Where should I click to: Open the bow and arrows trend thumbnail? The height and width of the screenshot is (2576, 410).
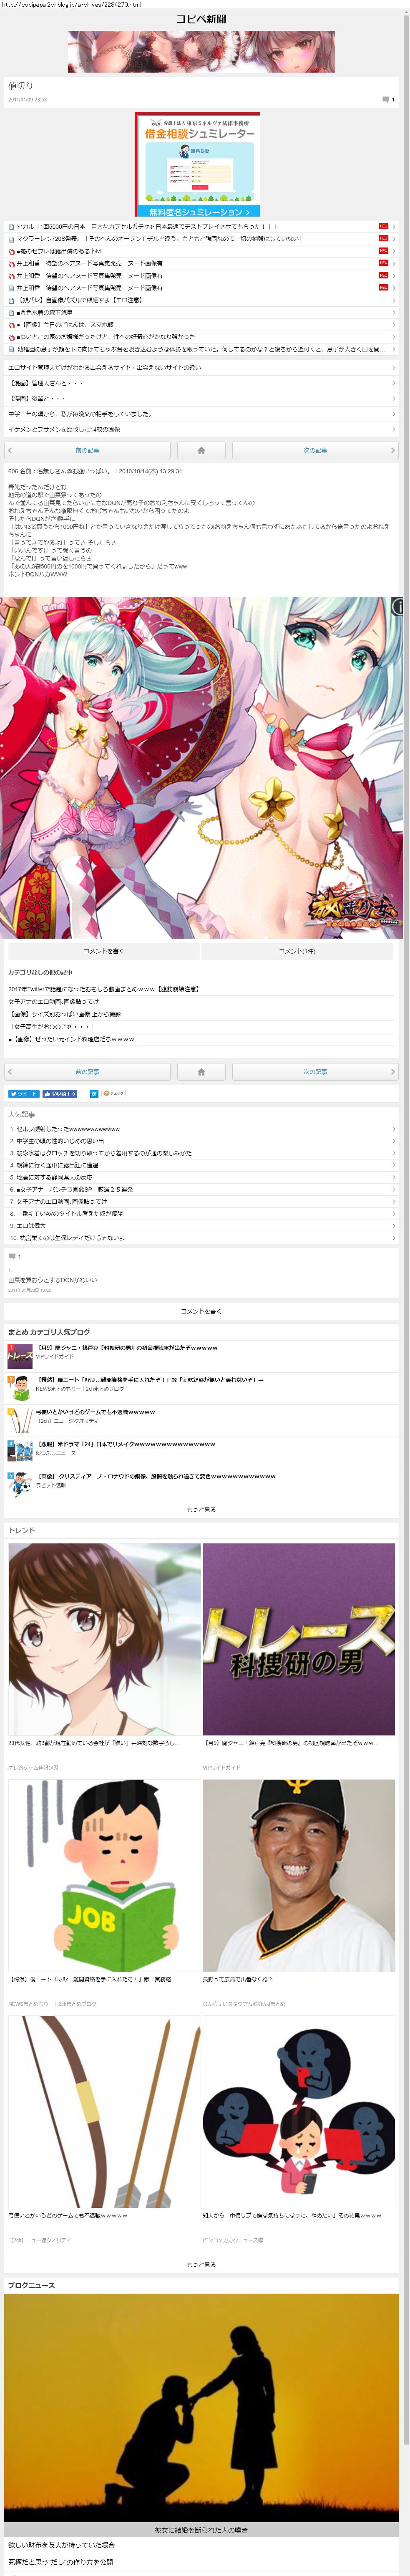click(104, 2111)
